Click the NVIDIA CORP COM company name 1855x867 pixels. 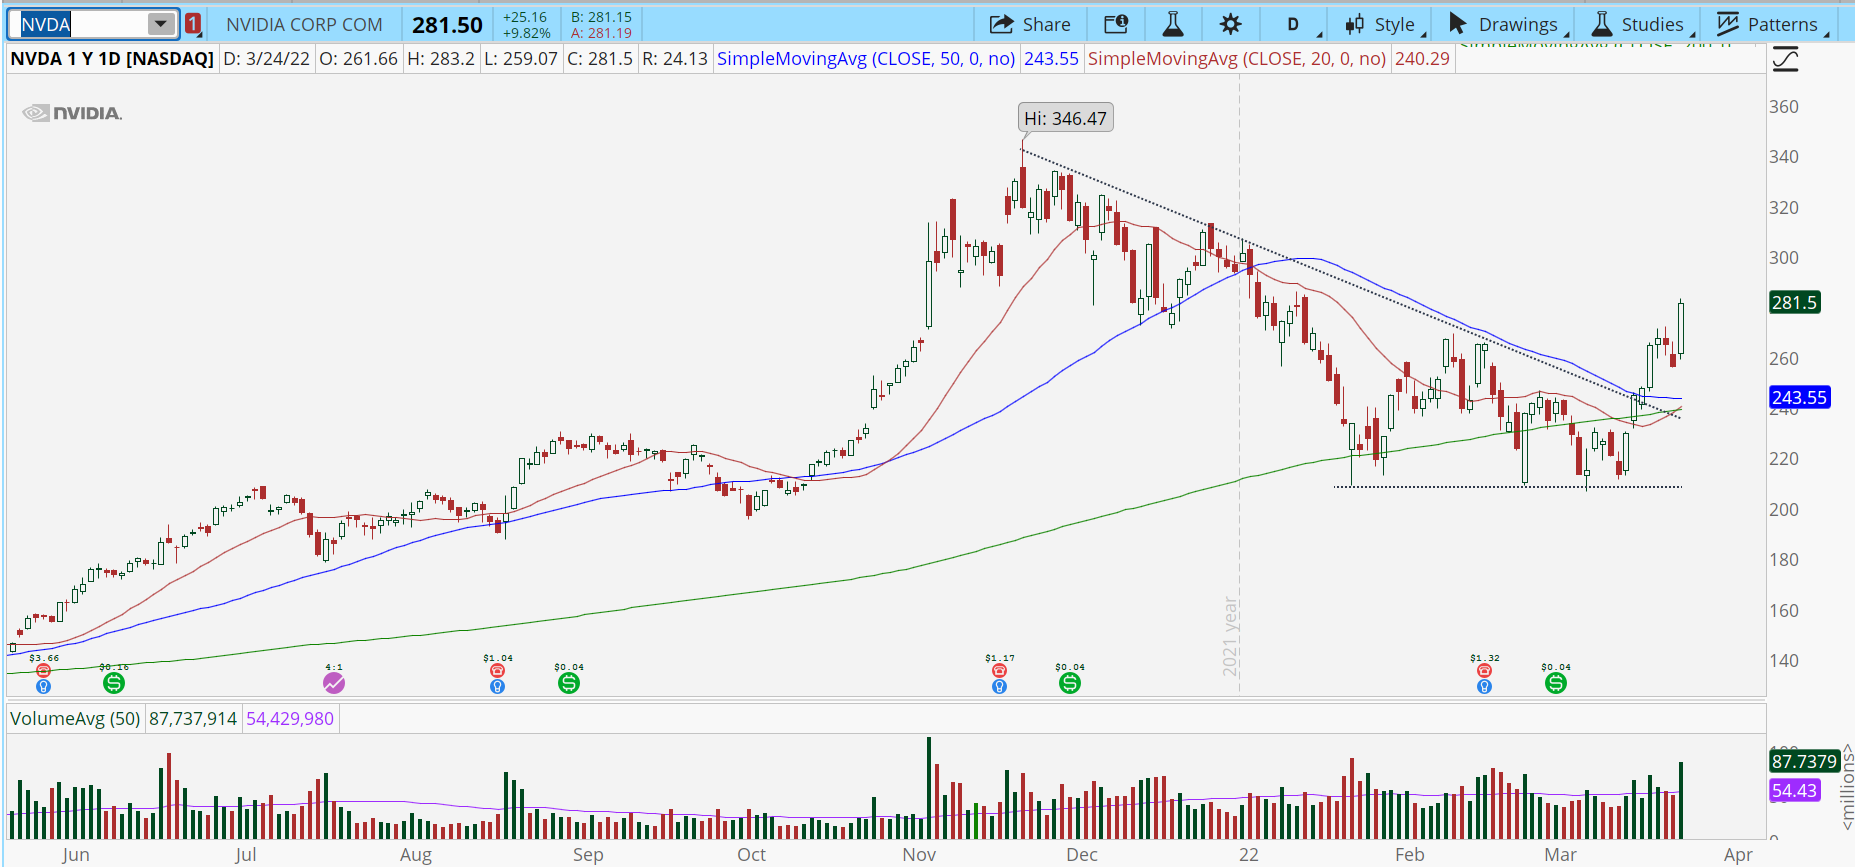304,25
